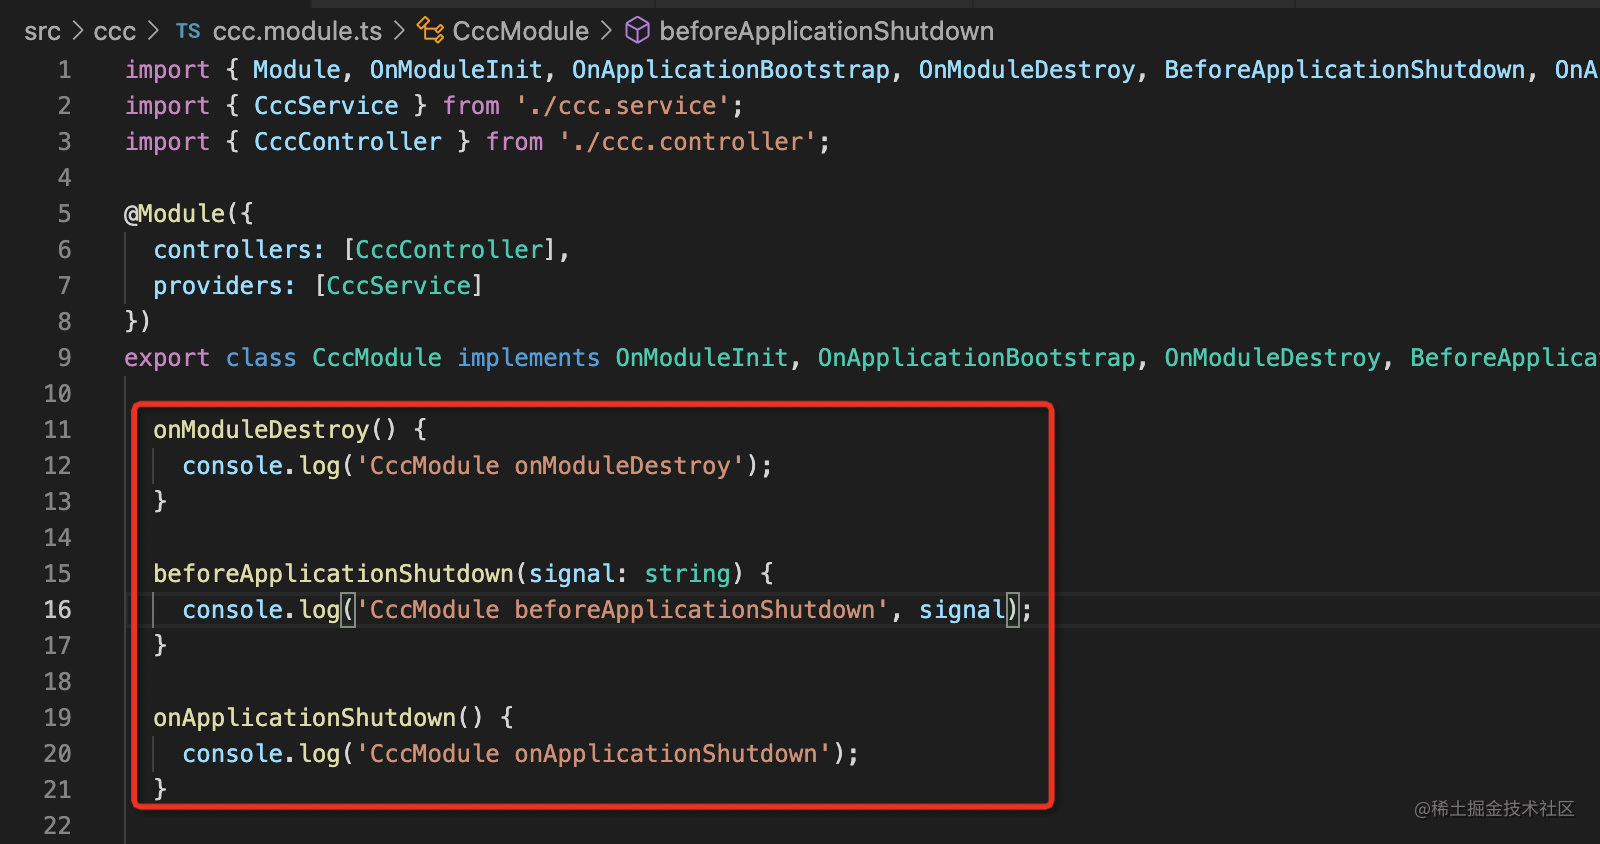Click the chevron after src breadcrumb
The image size is (1600, 844).
[x=77, y=31]
